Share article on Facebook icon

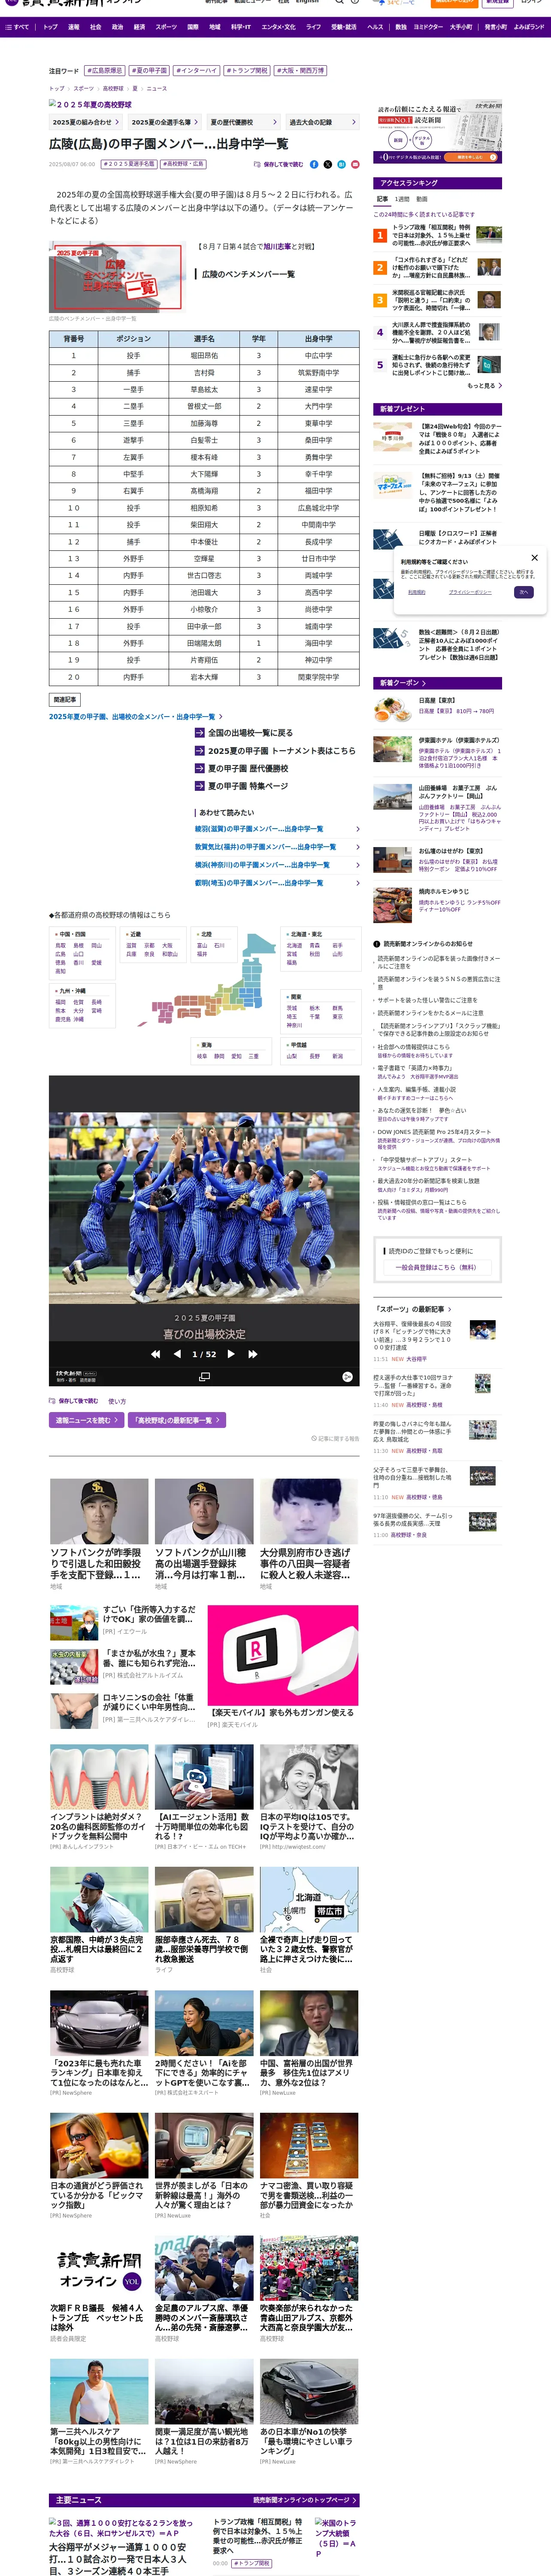coord(314,164)
